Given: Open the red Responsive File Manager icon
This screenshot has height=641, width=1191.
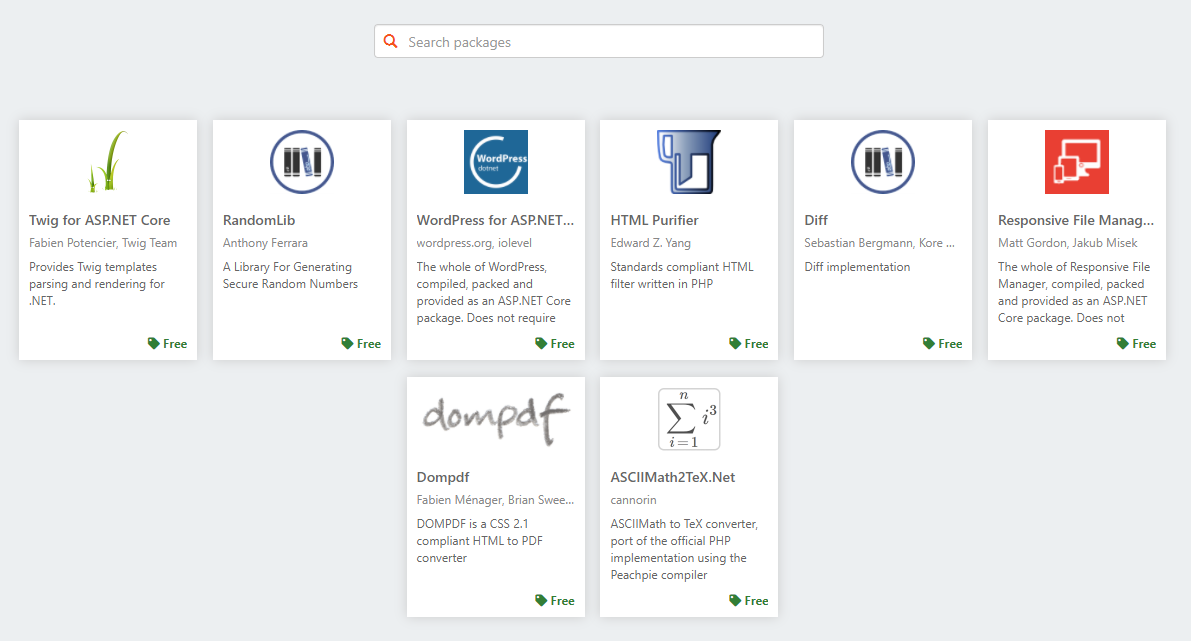Looking at the screenshot, I should coord(1077,162).
